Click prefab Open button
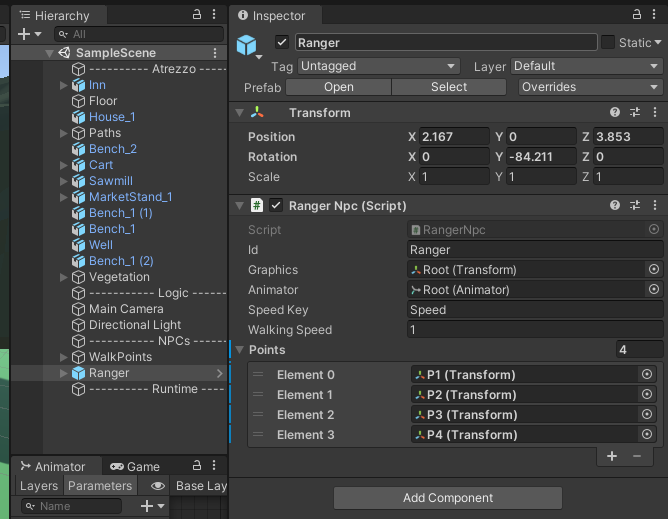This screenshot has height=519, width=668. tap(339, 87)
